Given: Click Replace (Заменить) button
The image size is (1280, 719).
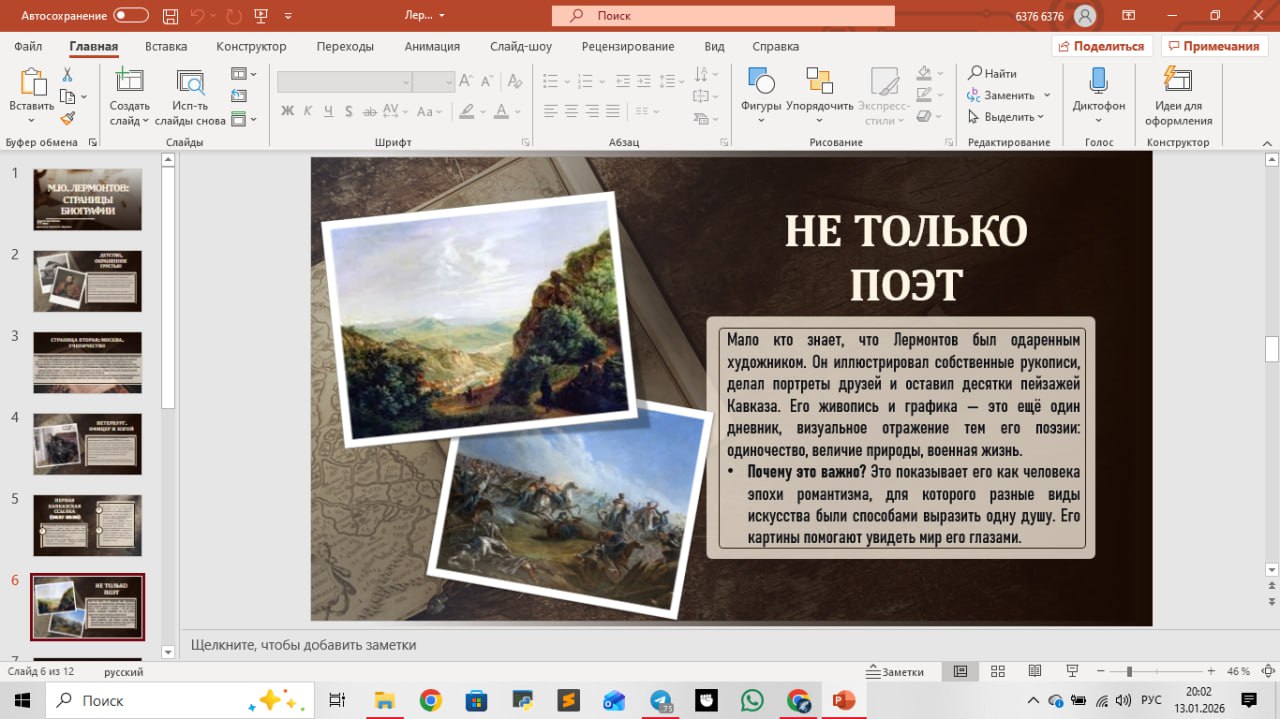Looking at the screenshot, I should (1001, 95).
